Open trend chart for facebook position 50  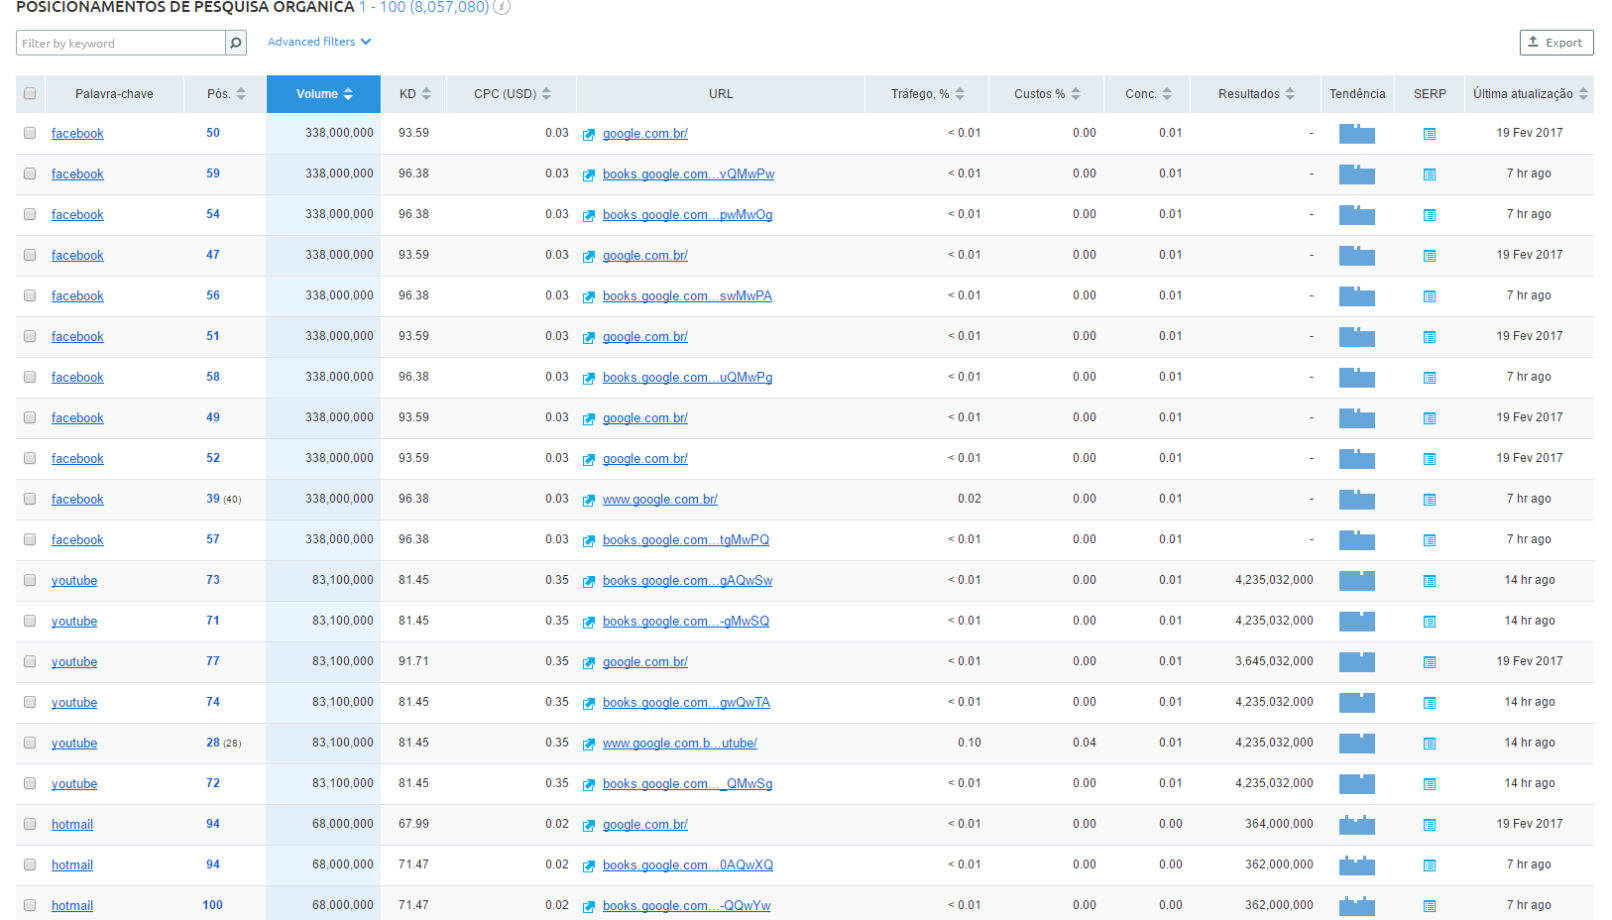1357,133
